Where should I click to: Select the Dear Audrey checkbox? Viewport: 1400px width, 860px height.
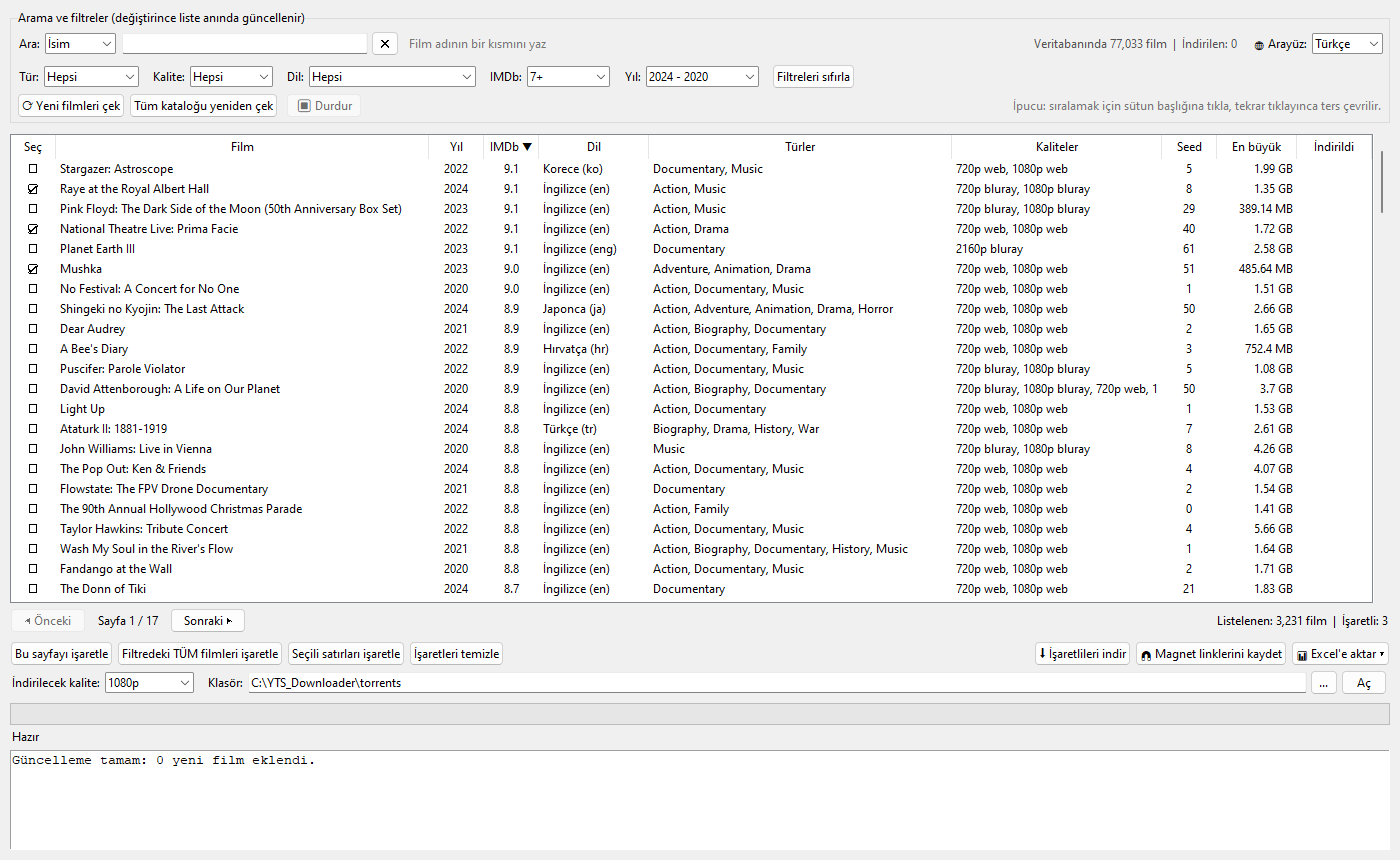[33, 329]
